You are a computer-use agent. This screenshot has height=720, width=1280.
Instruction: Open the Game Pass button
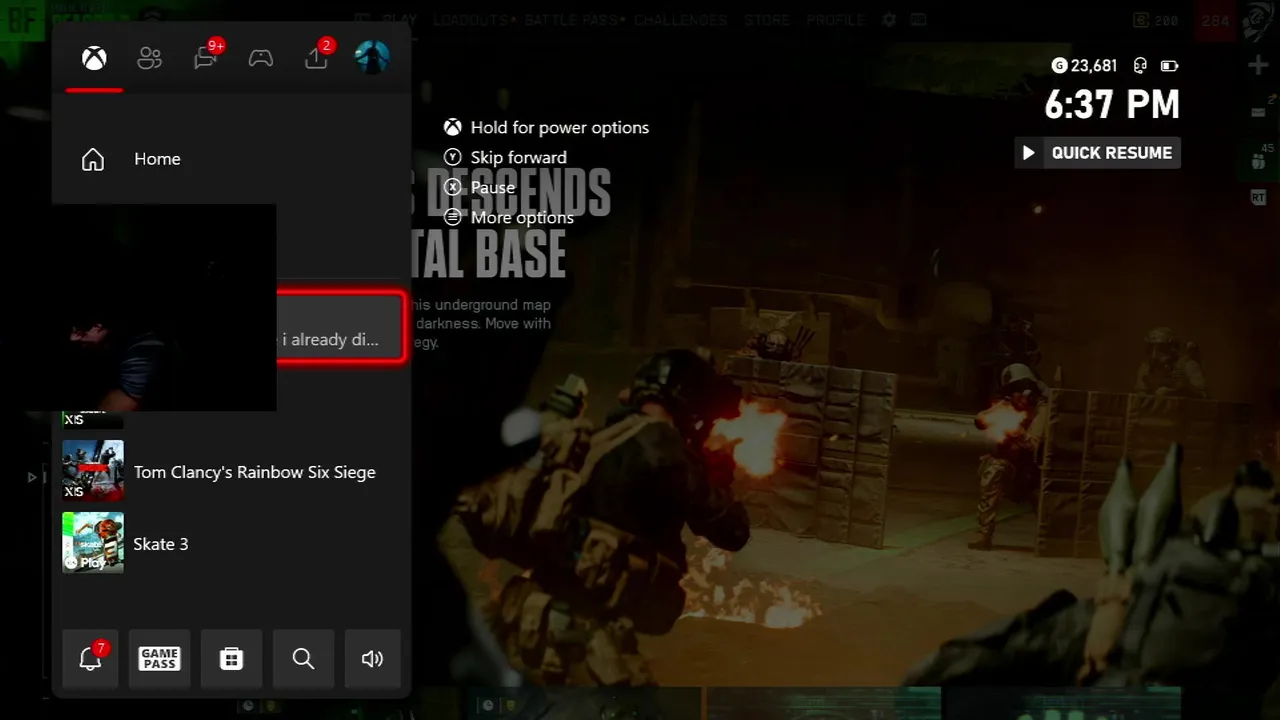(x=160, y=658)
